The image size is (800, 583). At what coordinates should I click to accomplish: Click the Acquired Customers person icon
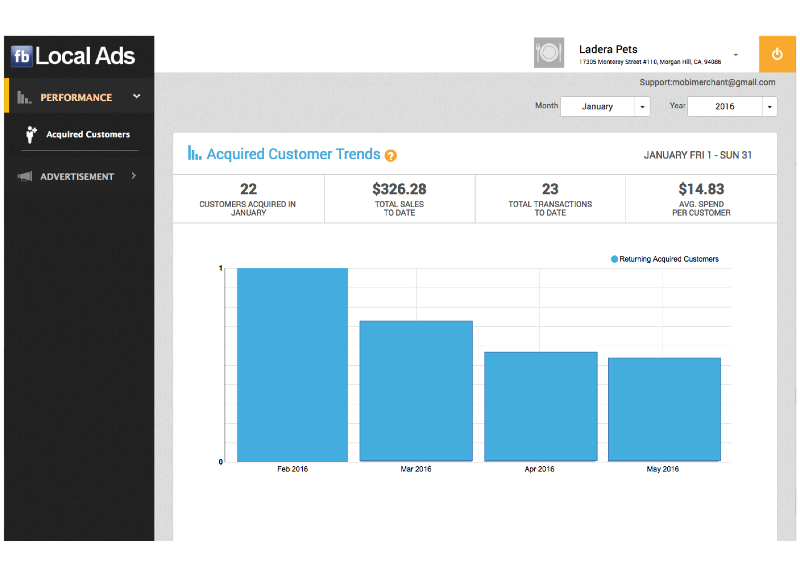(31, 134)
